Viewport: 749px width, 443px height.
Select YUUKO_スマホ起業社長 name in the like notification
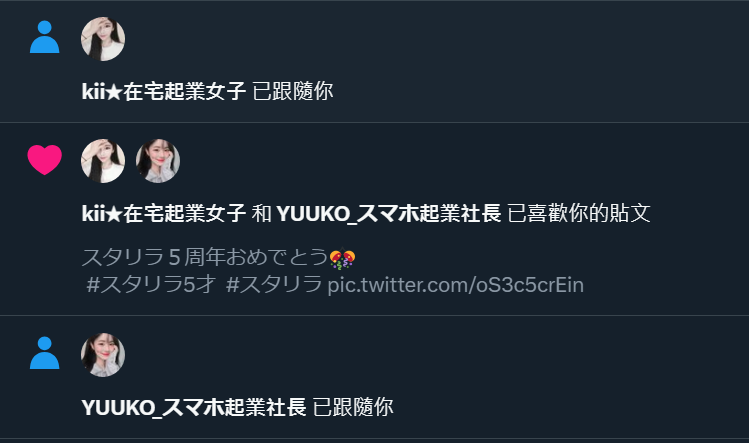(x=389, y=213)
